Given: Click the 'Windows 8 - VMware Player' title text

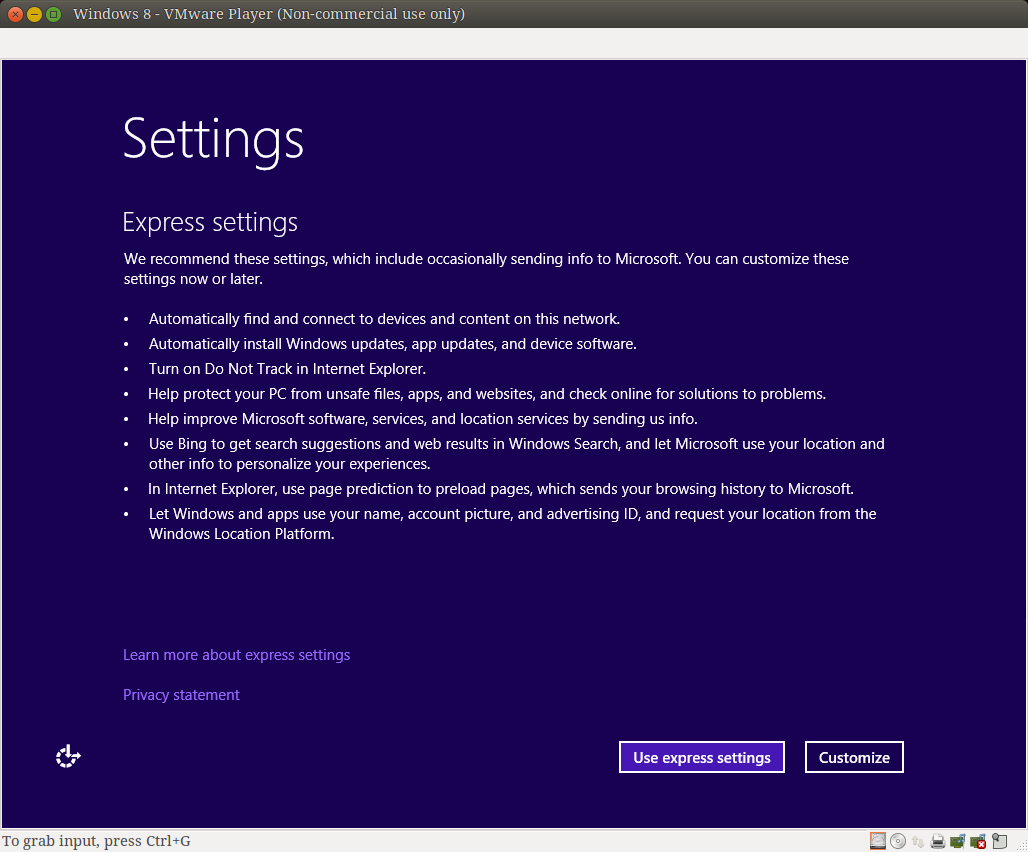Looking at the screenshot, I should [x=269, y=14].
